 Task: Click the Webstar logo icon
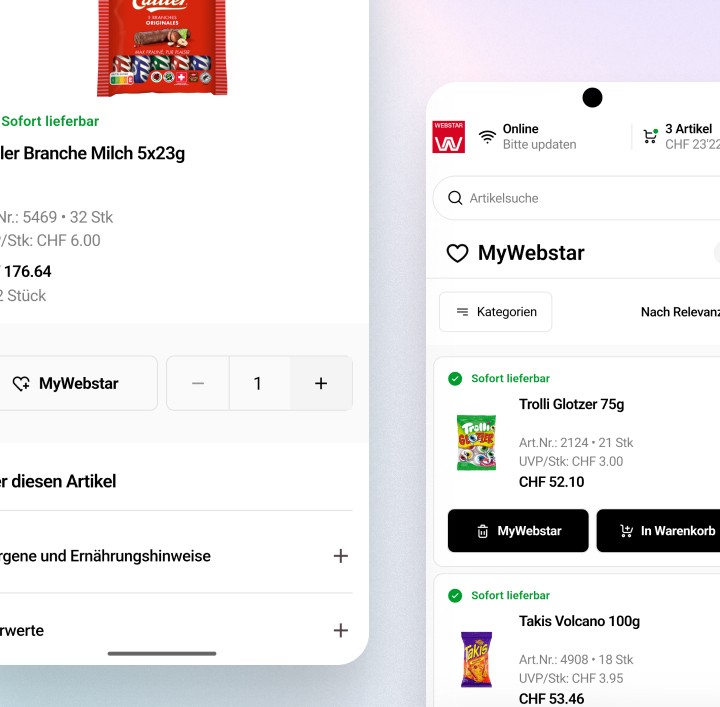tap(448, 137)
